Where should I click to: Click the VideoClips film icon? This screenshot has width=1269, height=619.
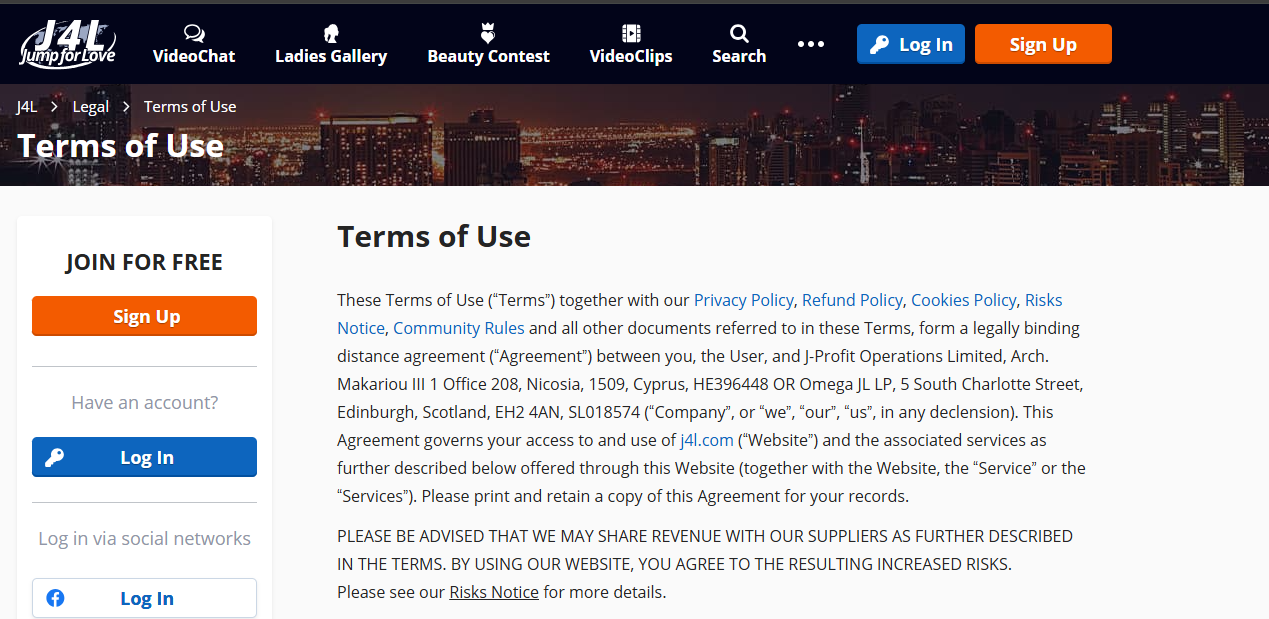pos(631,33)
